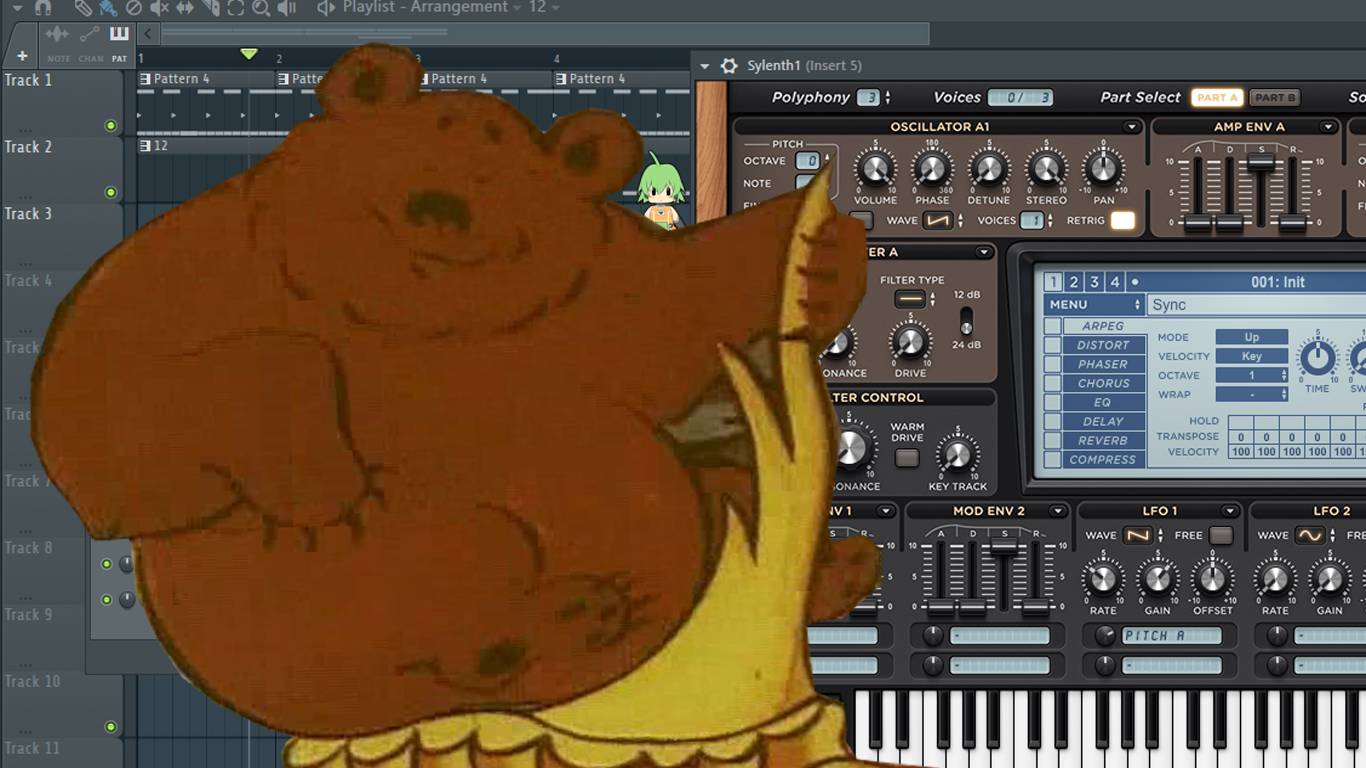Screen dimensions: 1366x768
Task: Select PART B in Sylenth1
Action: 1274,97
